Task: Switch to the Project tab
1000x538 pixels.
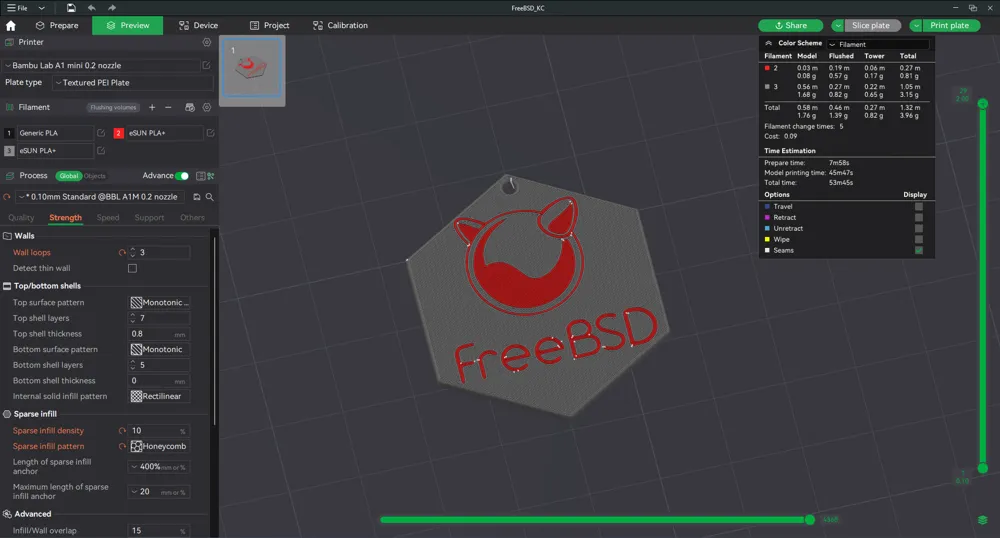Action: [269, 25]
